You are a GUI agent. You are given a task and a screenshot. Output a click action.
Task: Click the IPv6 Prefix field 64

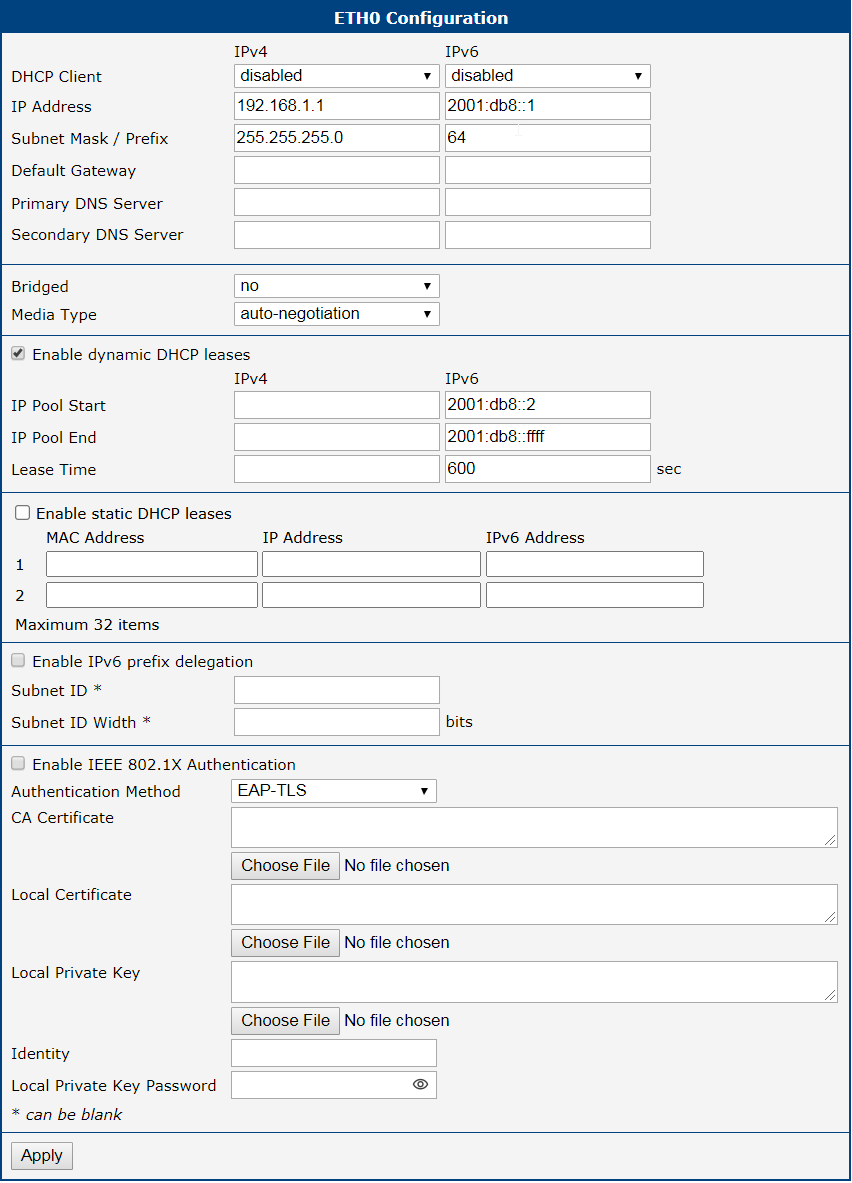point(548,138)
